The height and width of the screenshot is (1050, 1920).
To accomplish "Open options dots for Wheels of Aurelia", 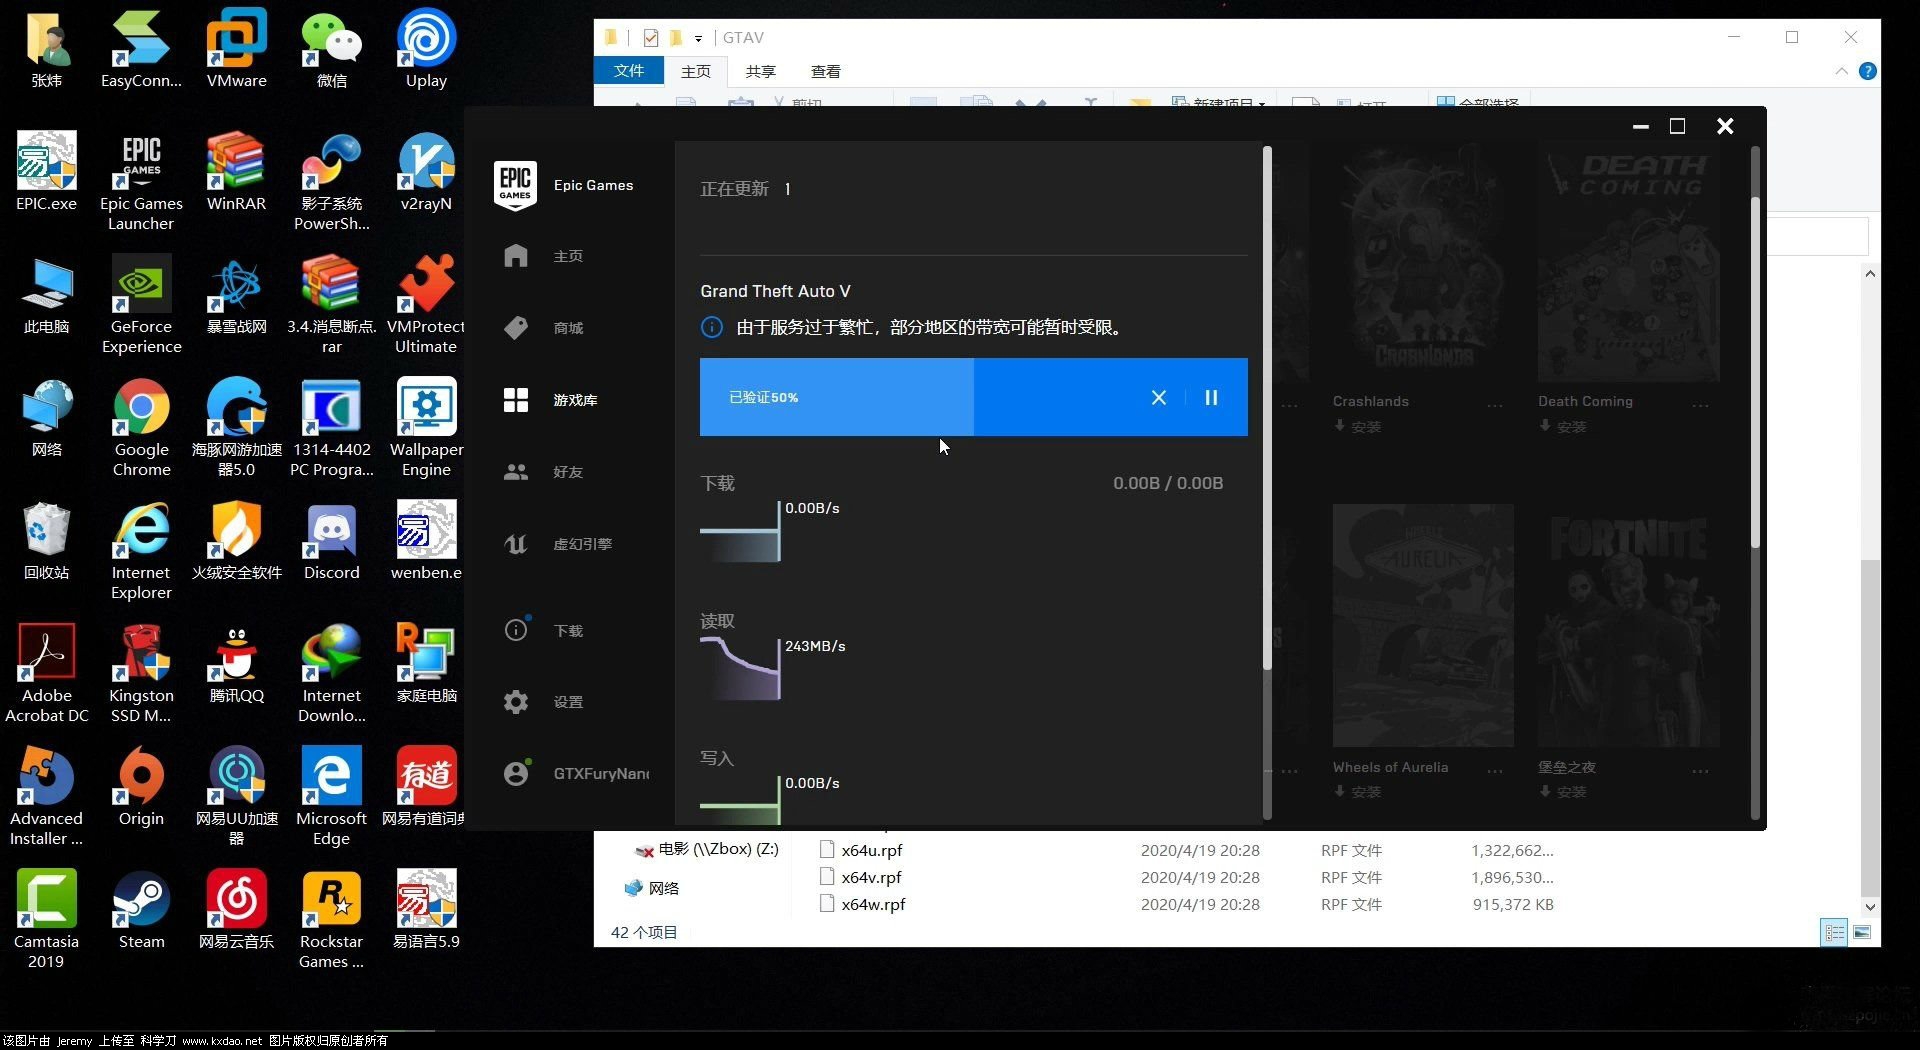I will point(1495,771).
